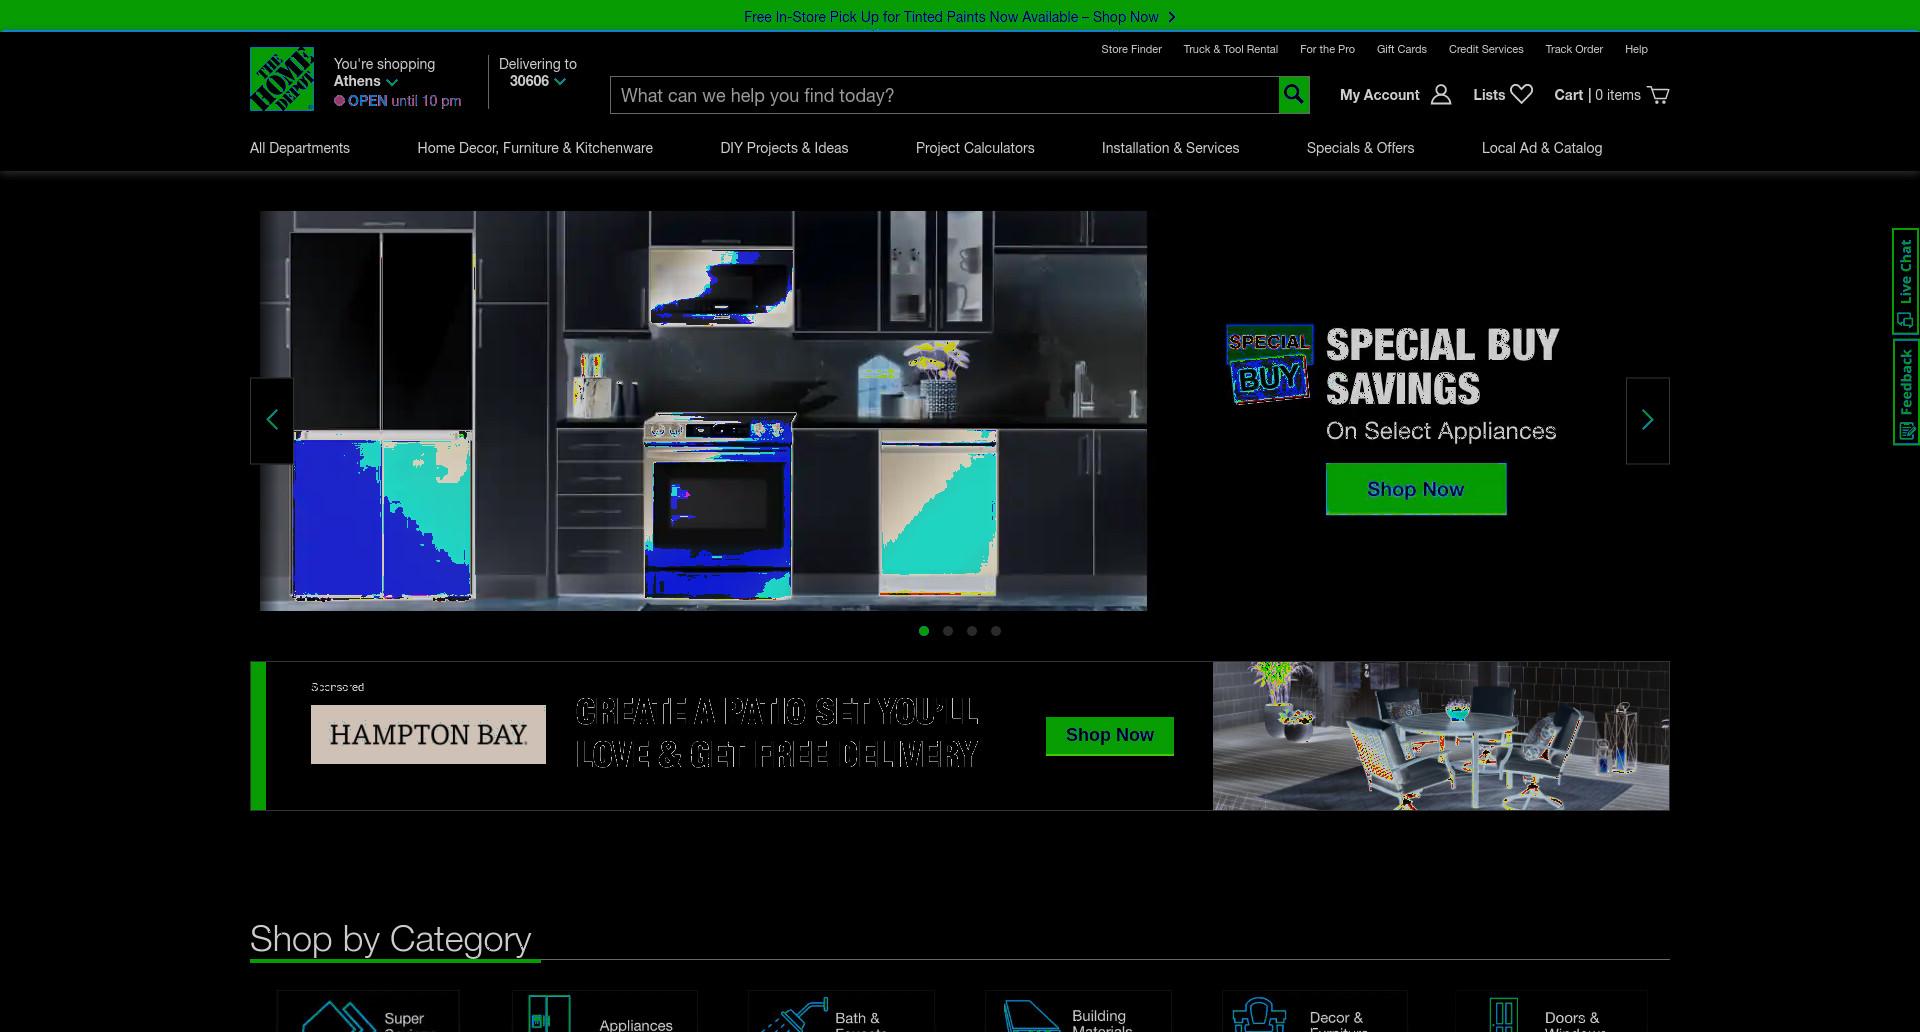Click the Track Order link
The image size is (1920, 1032).
[1574, 49]
